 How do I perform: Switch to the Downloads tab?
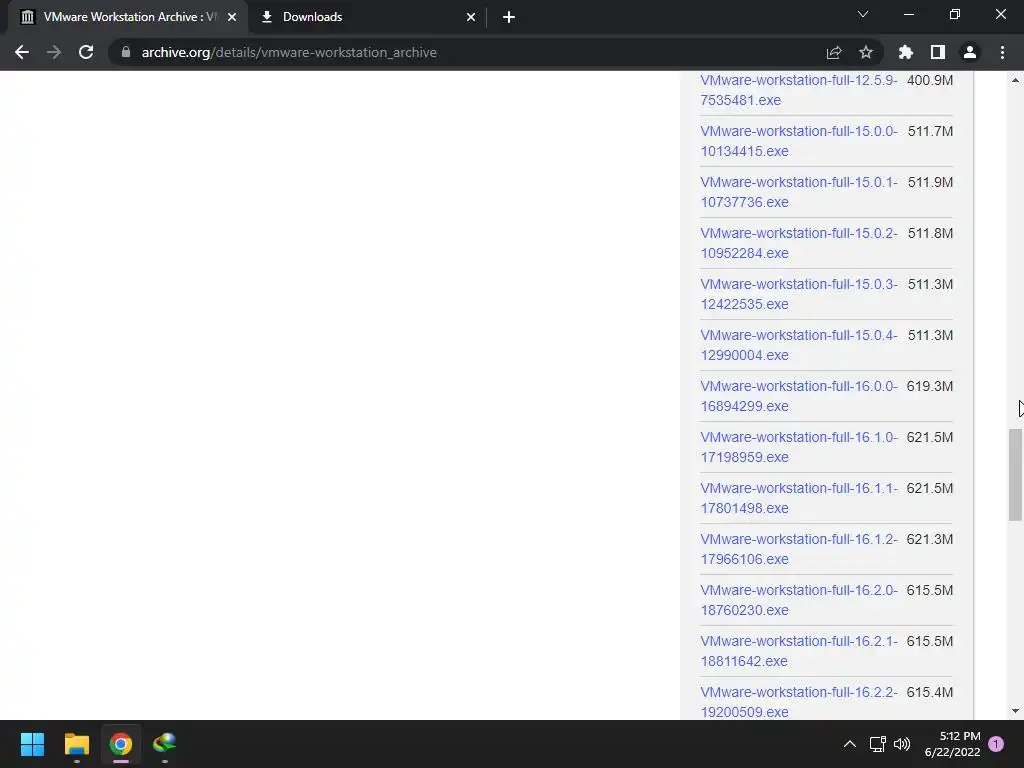tap(368, 17)
